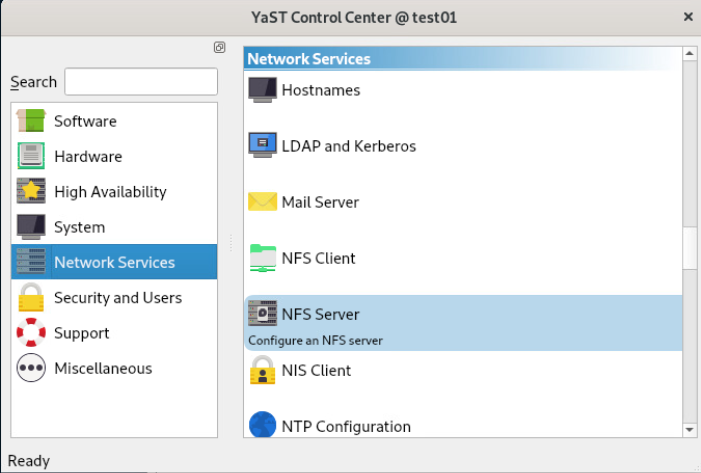Select the Support category label

point(82,333)
